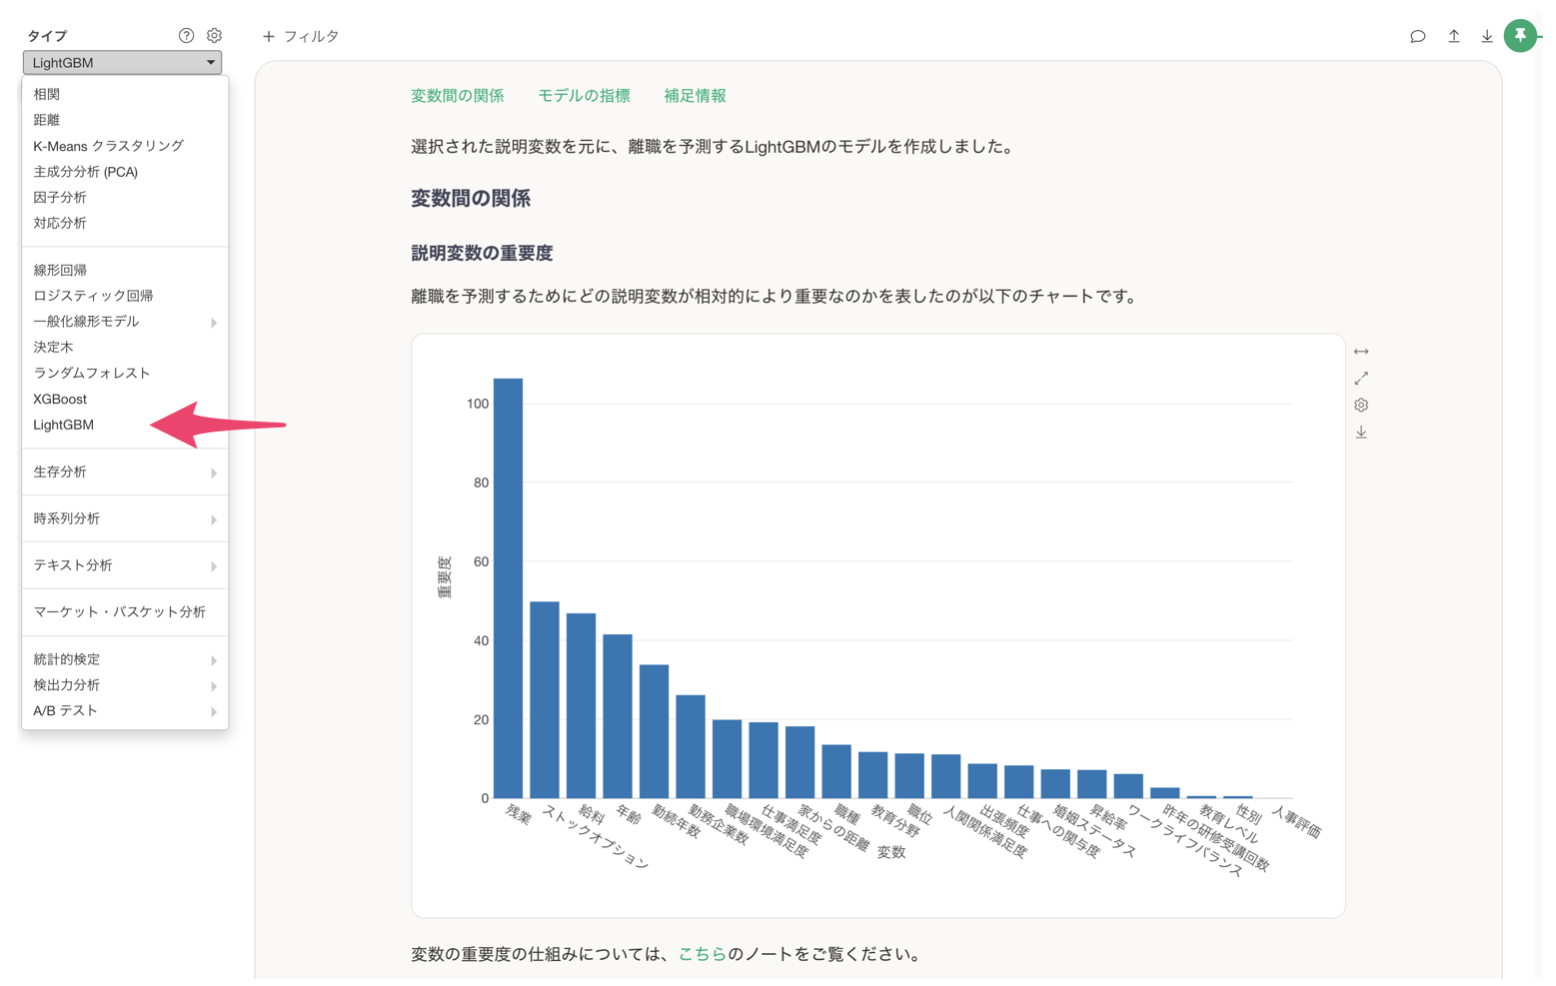Open chart settings gear beside the graph
Screen dimensions: 1556x986
tap(1361, 405)
